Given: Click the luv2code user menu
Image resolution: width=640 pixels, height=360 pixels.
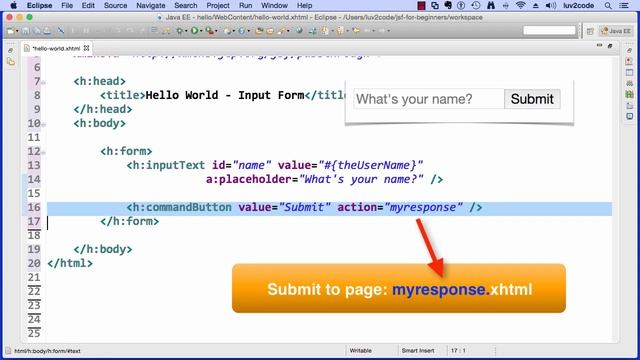Looking at the screenshot, I should tap(578, 5).
